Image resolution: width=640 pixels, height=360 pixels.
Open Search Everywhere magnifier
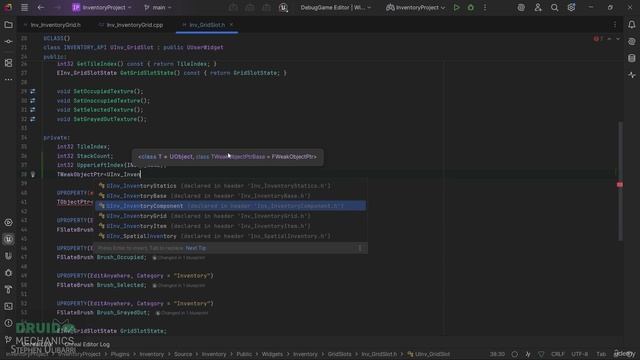tap(555, 7)
